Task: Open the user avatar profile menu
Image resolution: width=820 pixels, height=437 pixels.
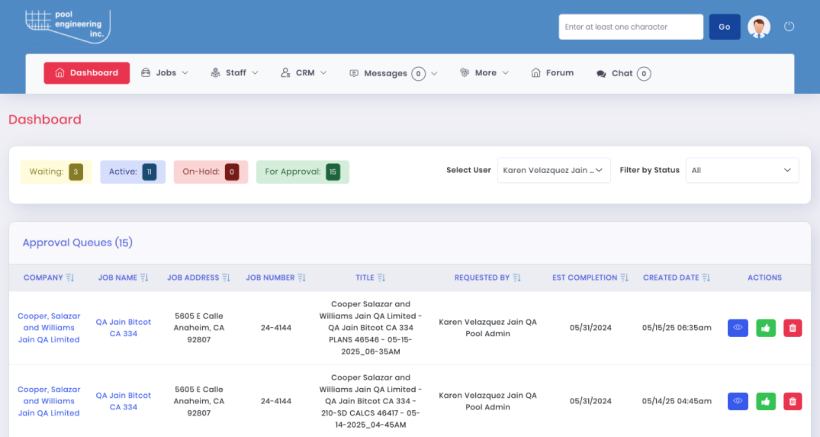Action: pyautogui.click(x=759, y=27)
